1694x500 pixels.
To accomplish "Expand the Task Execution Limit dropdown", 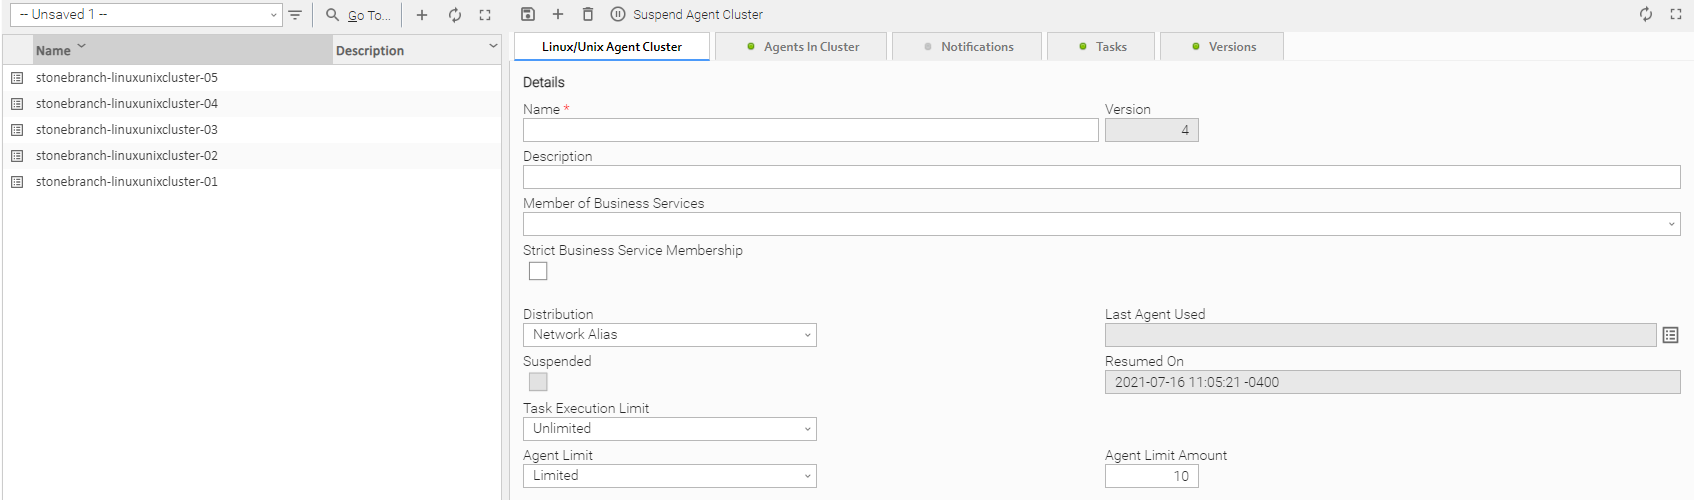I will [x=669, y=429].
